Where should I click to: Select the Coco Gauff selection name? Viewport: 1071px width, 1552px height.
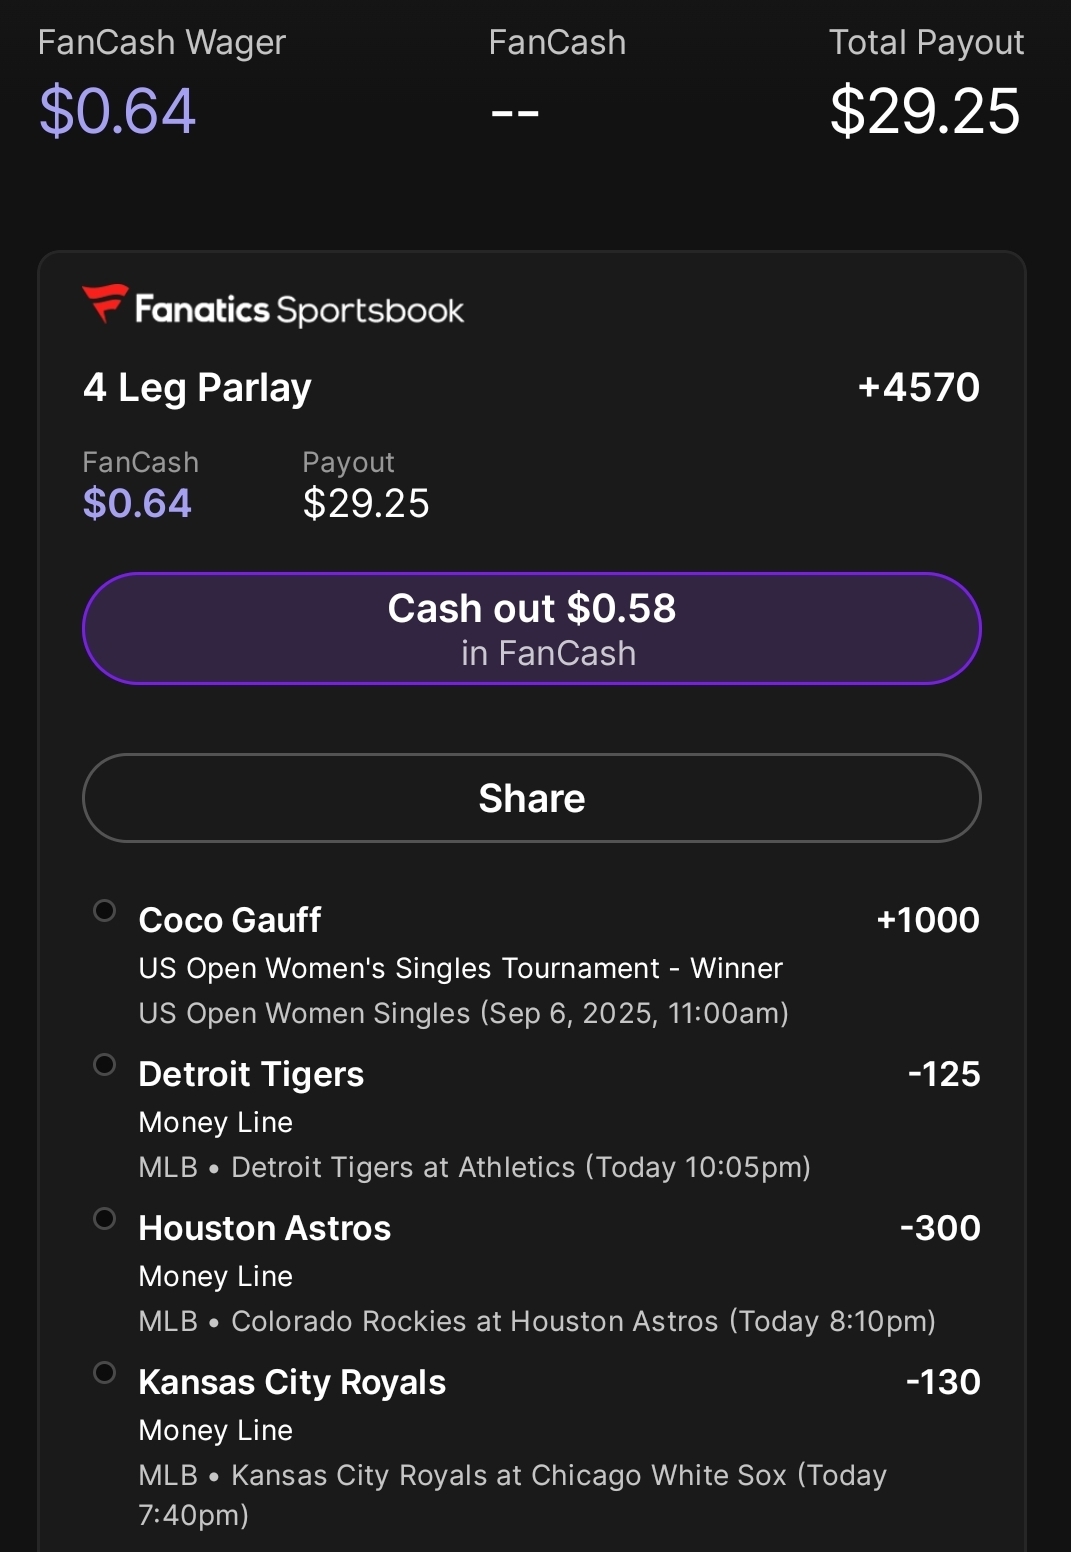[230, 920]
